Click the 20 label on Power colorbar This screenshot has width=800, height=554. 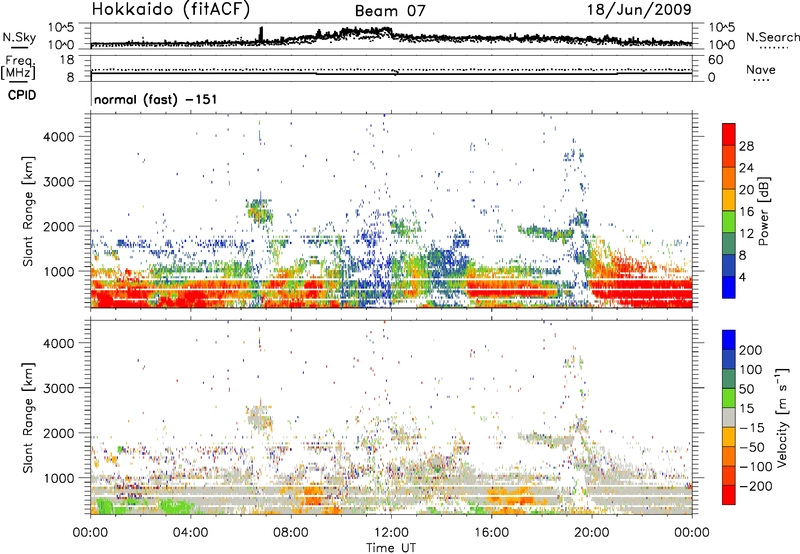(746, 190)
